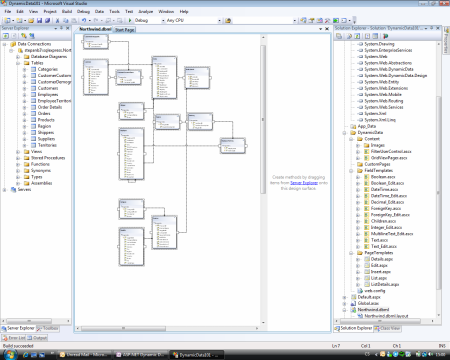The image size is (450, 360).
Task: Click the Save icon in toolbar
Action: (x=39, y=20)
